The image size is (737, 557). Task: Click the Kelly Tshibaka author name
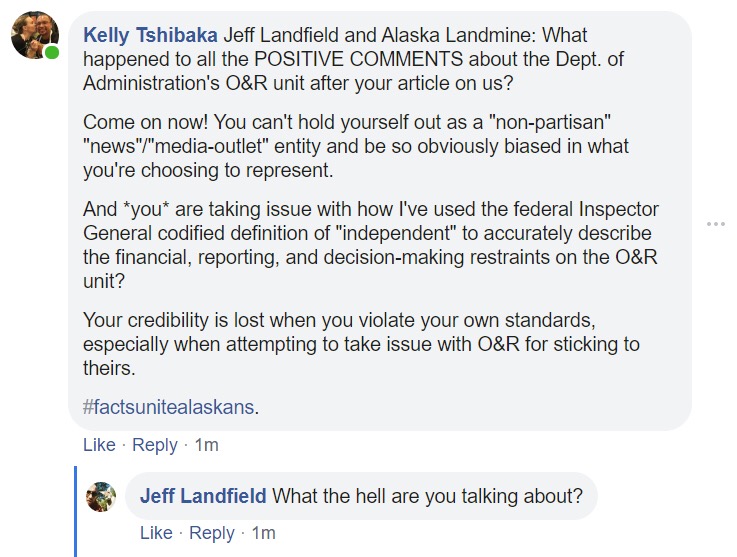pyautogui.click(x=146, y=35)
